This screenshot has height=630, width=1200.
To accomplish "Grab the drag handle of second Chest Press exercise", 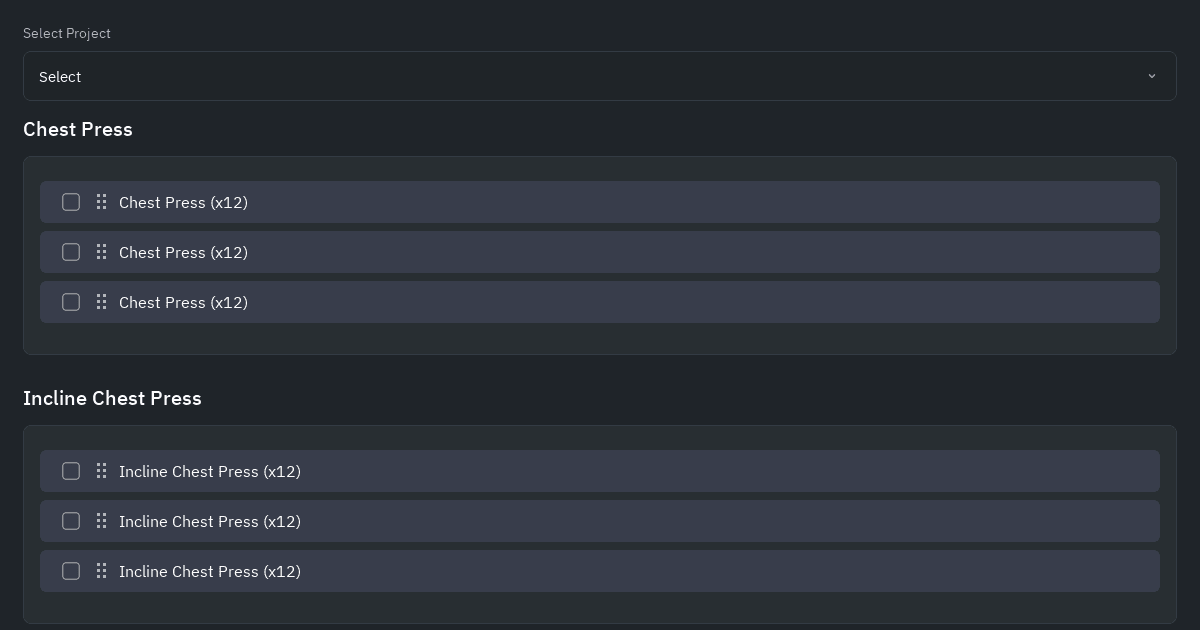I will (101, 252).
